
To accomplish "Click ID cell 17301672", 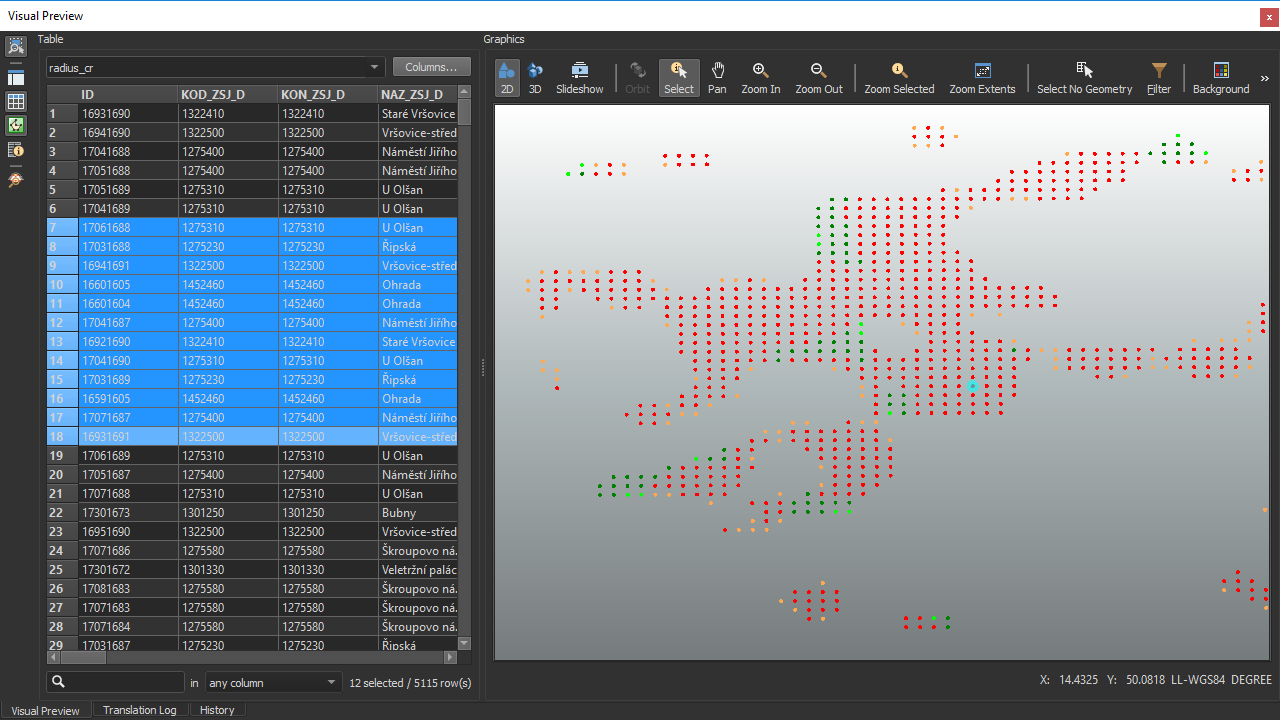I will pyautogui.click(x=128, y=570).
